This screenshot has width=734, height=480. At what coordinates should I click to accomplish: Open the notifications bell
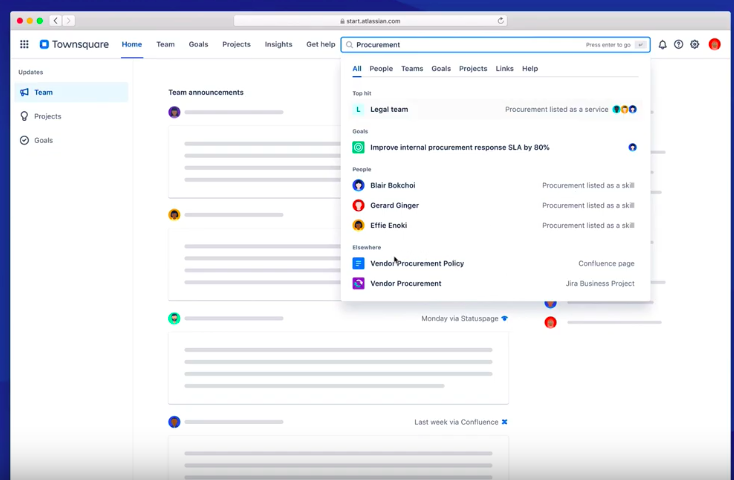662,44
